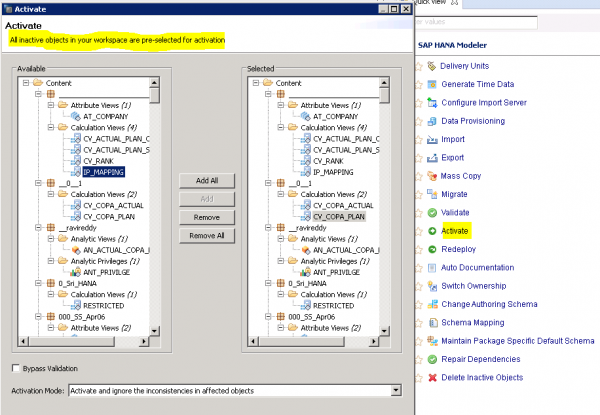The width and height of the screenshot is (600, 415).
Task: Click the Delivery Units tag icon
Action: click(432, 66)
